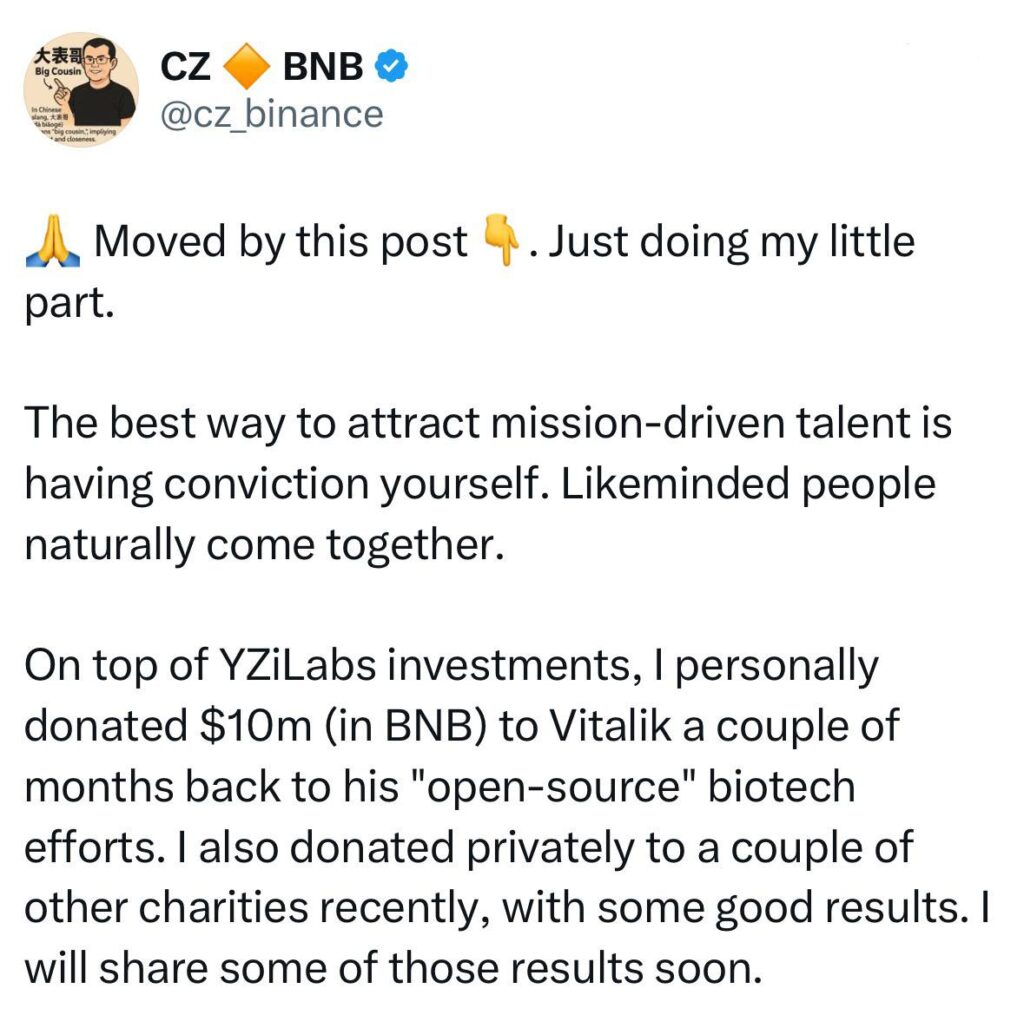
Task: Click the BNB text in the display name
Action: [x=323, y=67]
